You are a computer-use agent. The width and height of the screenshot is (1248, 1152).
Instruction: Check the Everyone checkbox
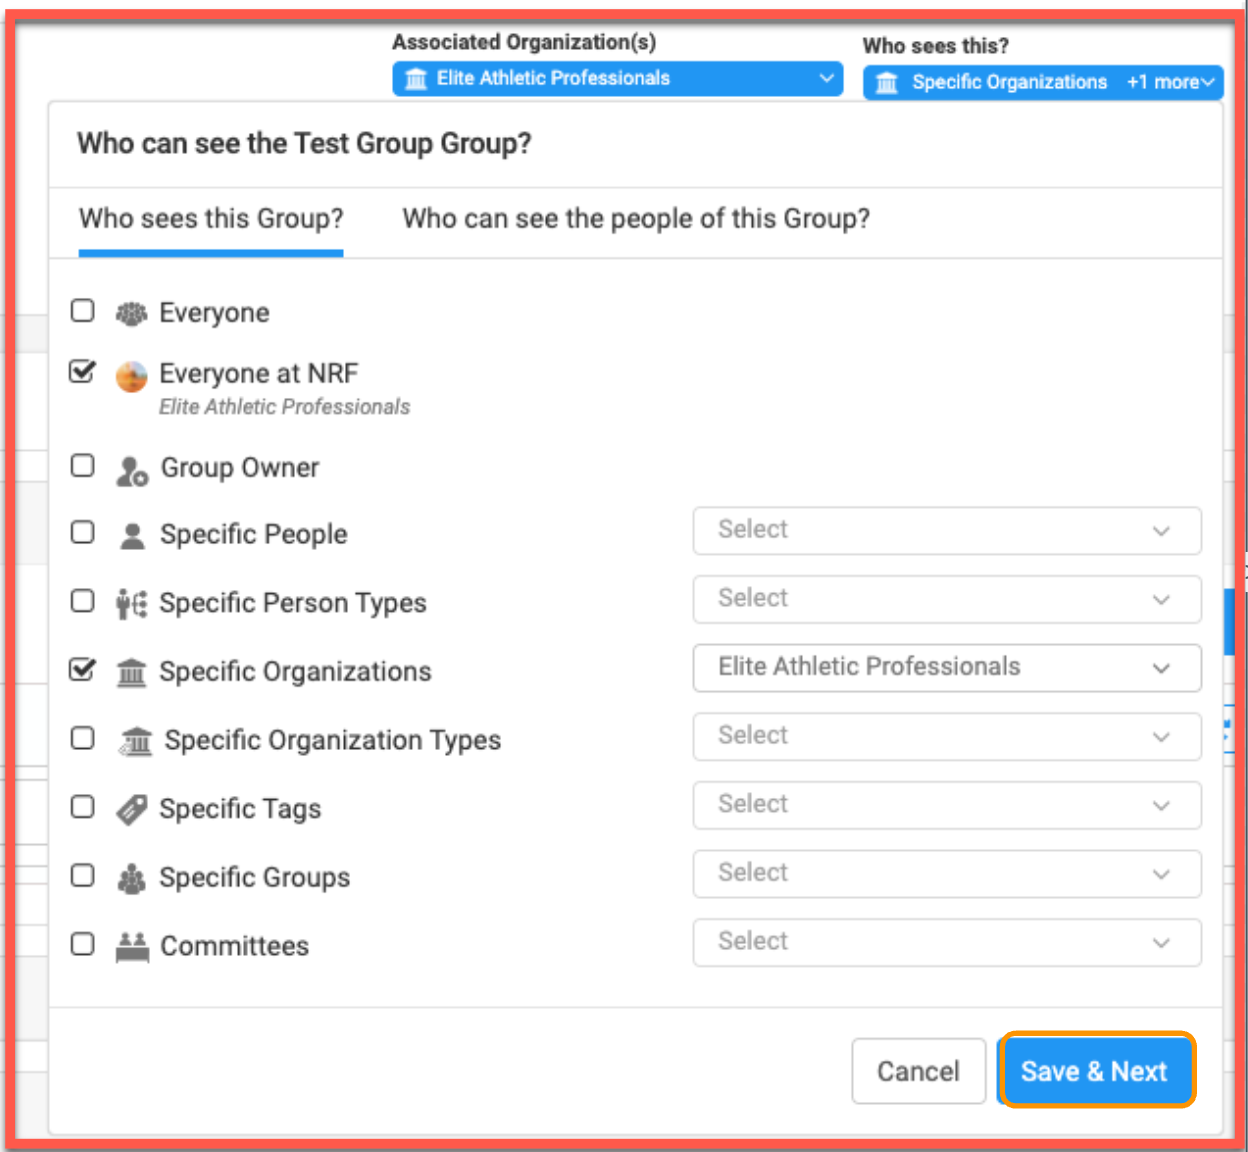pos(82,311)
